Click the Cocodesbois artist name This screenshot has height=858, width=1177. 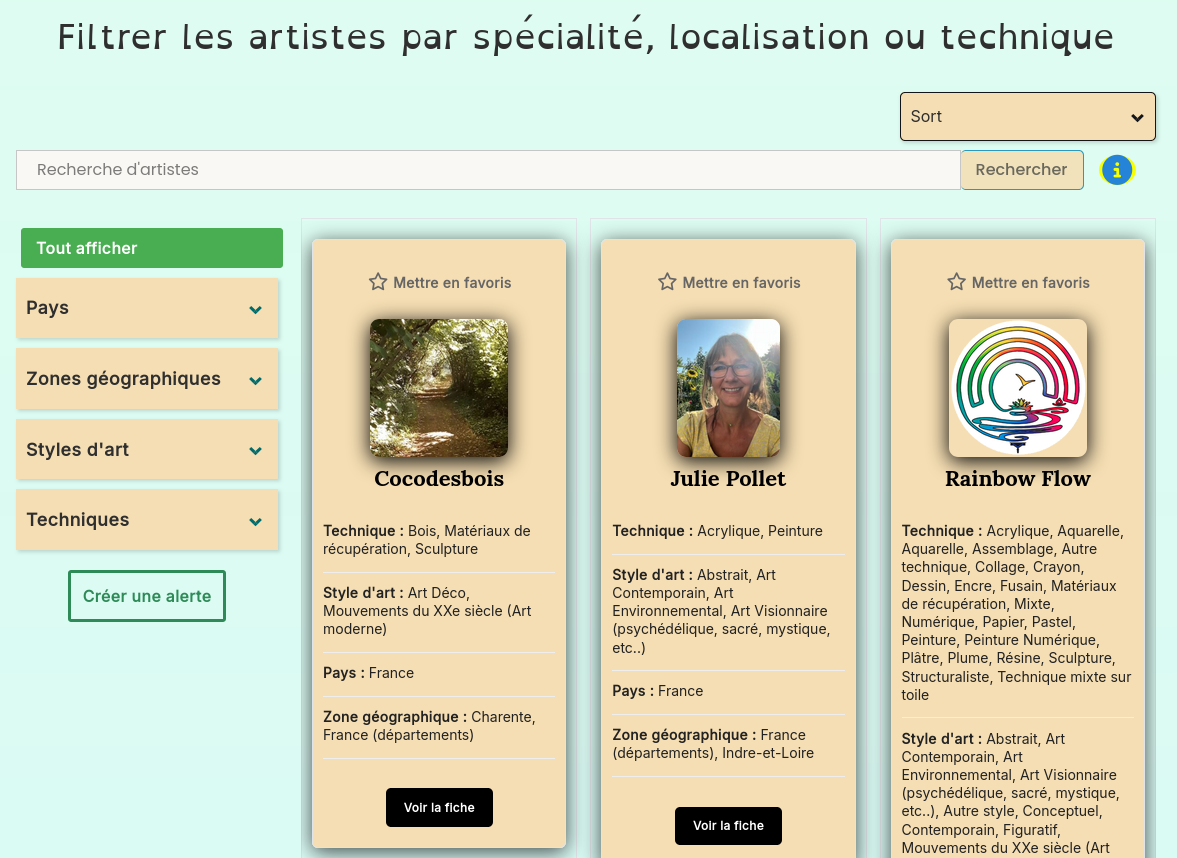pos(439,479)
